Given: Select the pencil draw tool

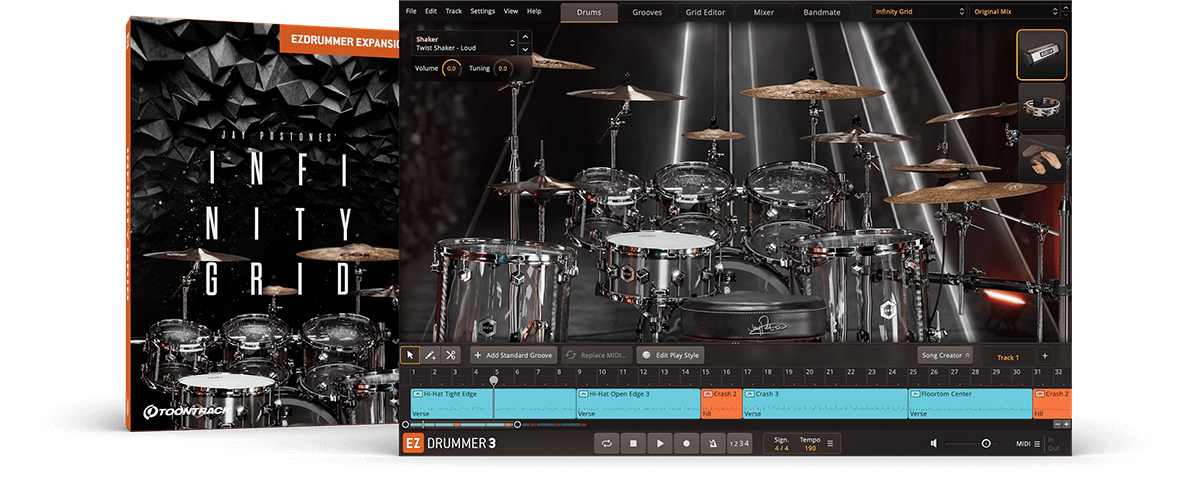Looking at the screenshot, I should pyautogui.click(x=430, y=355).
